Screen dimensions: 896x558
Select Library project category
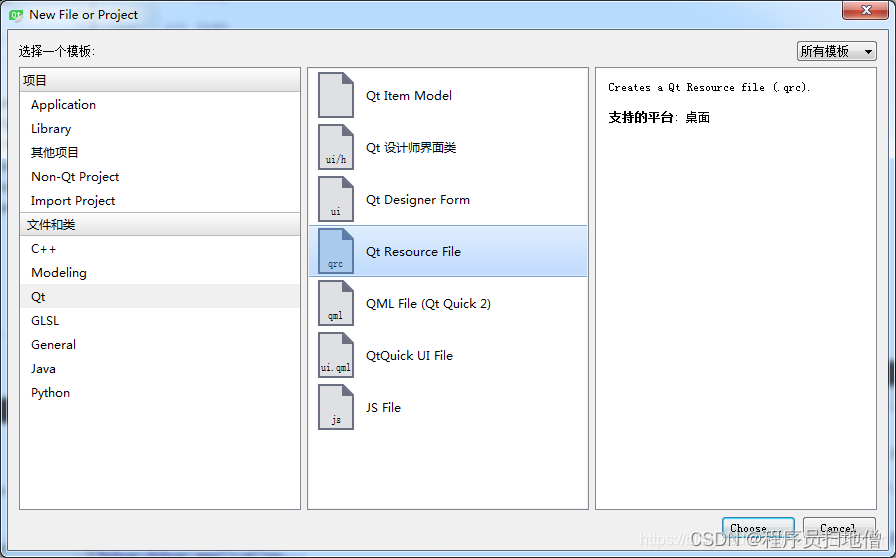(159, 129)
